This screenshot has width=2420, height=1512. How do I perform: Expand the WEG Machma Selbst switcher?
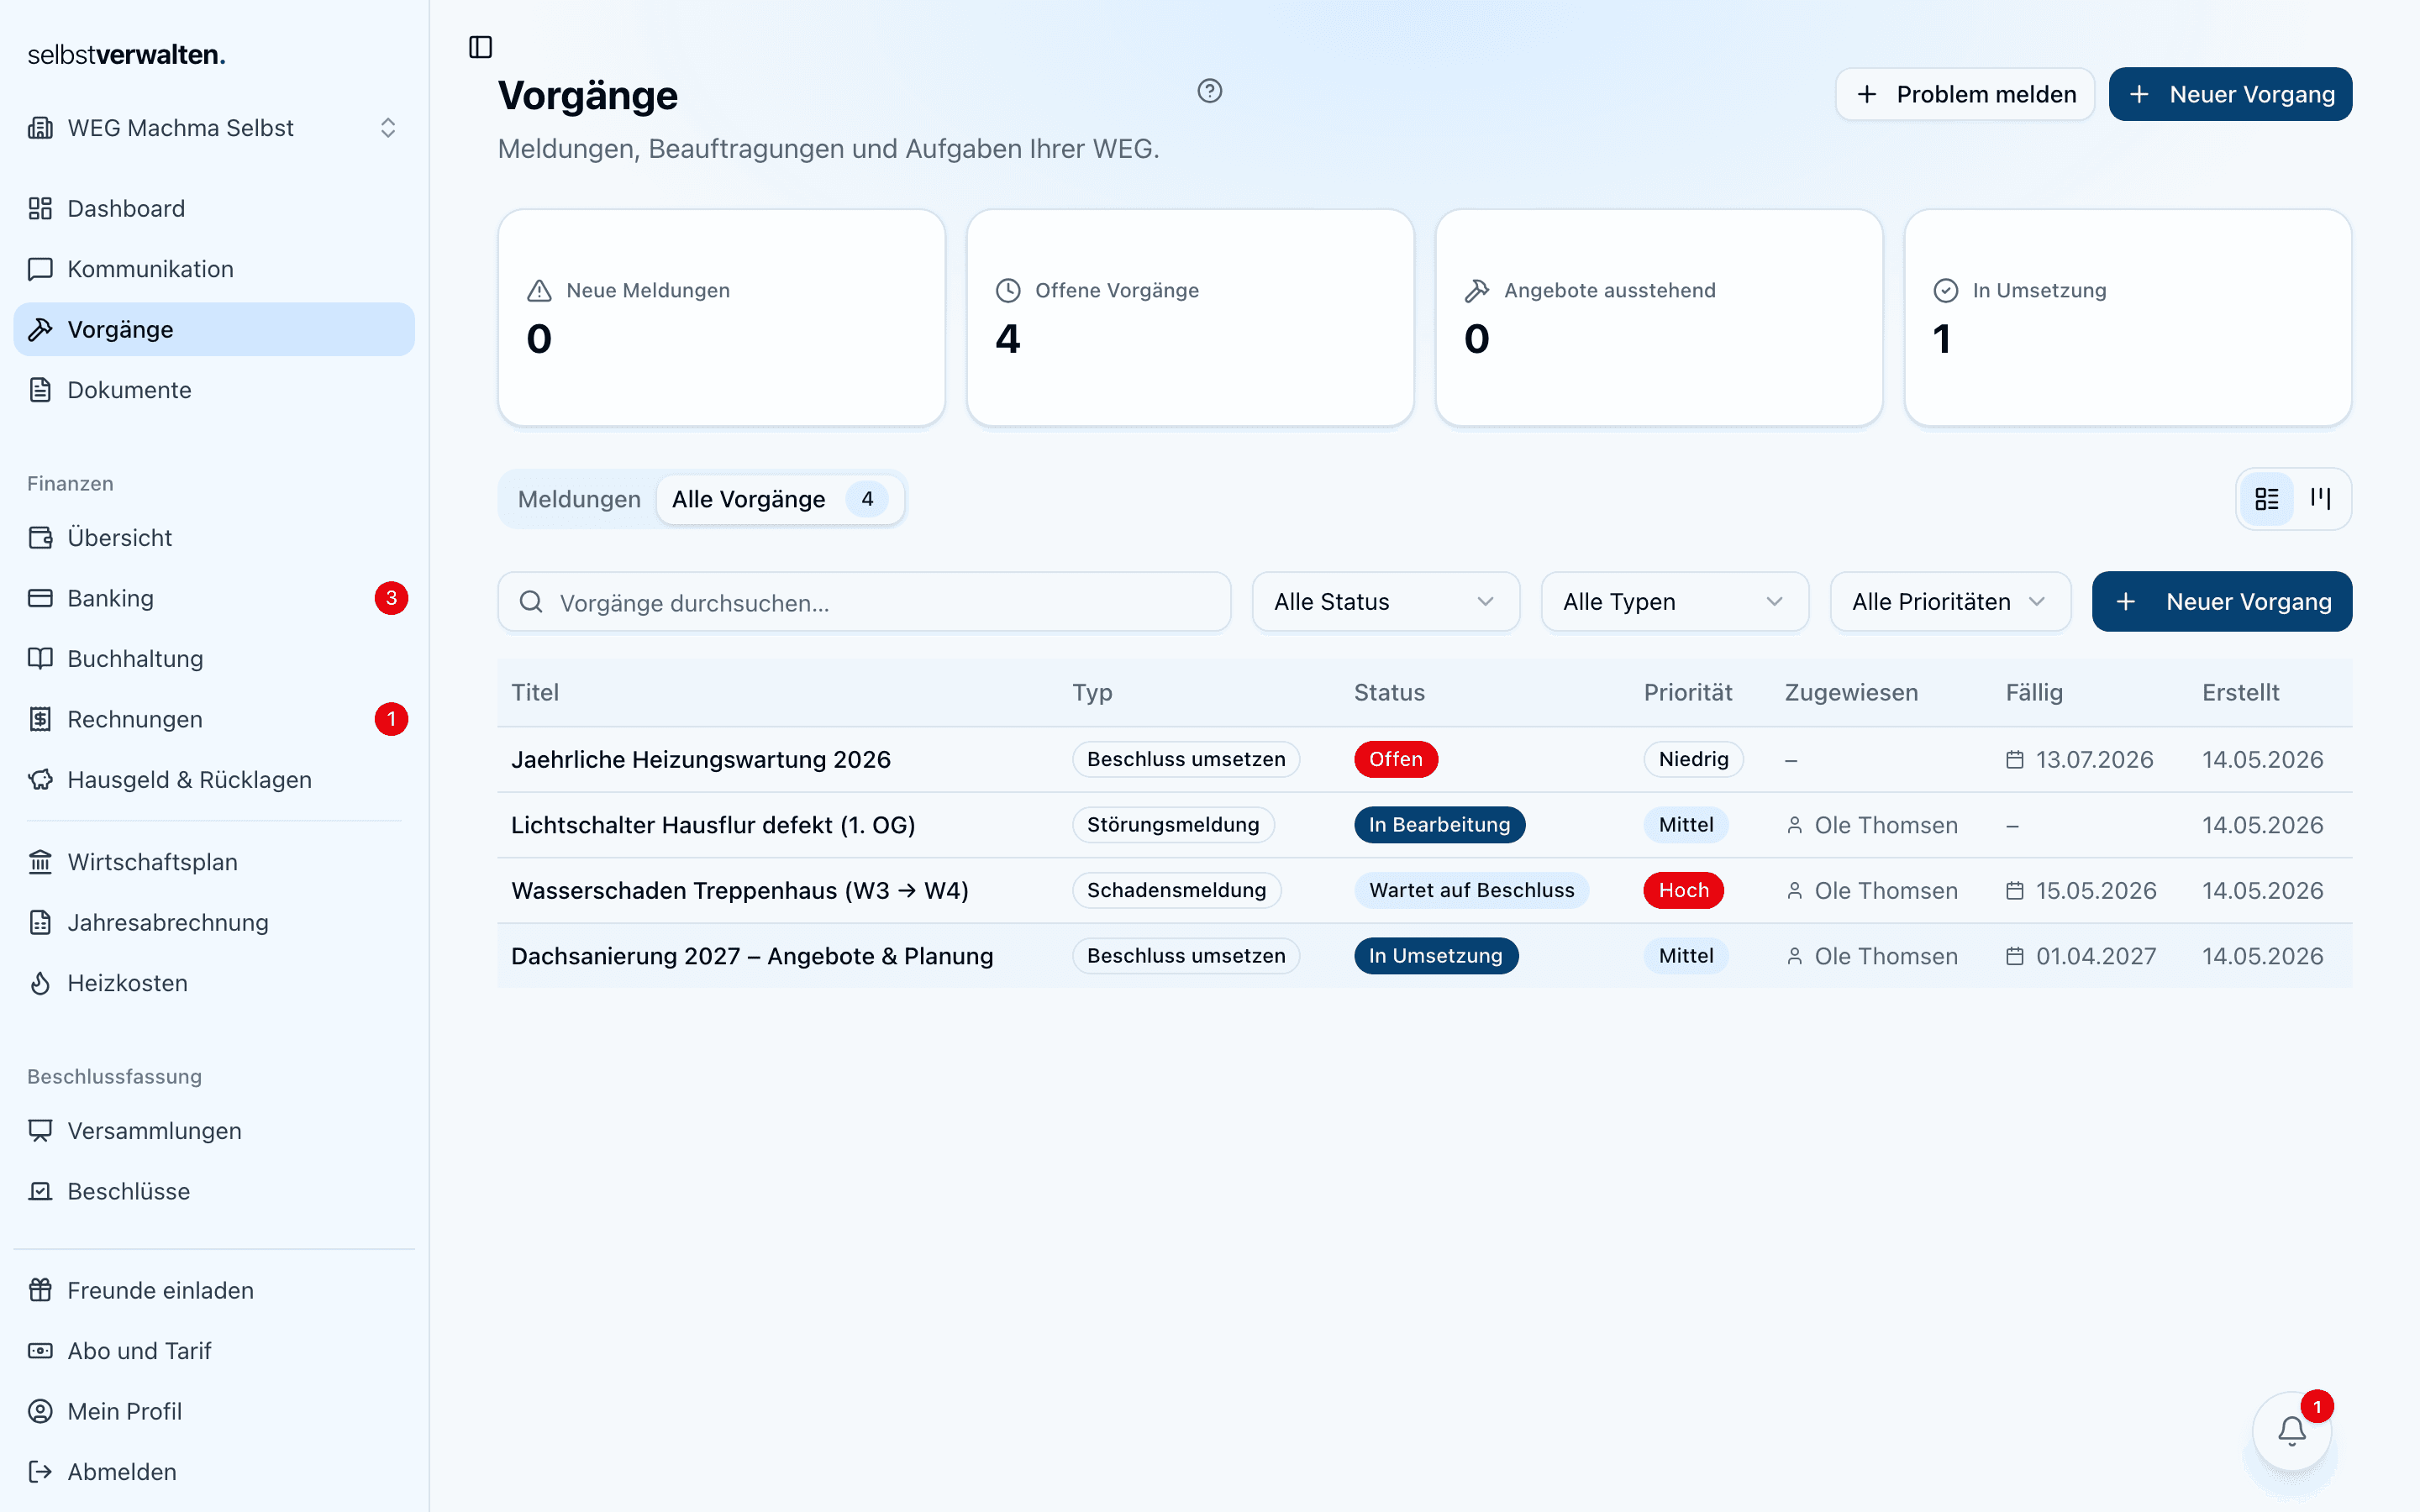pos(214,128)
